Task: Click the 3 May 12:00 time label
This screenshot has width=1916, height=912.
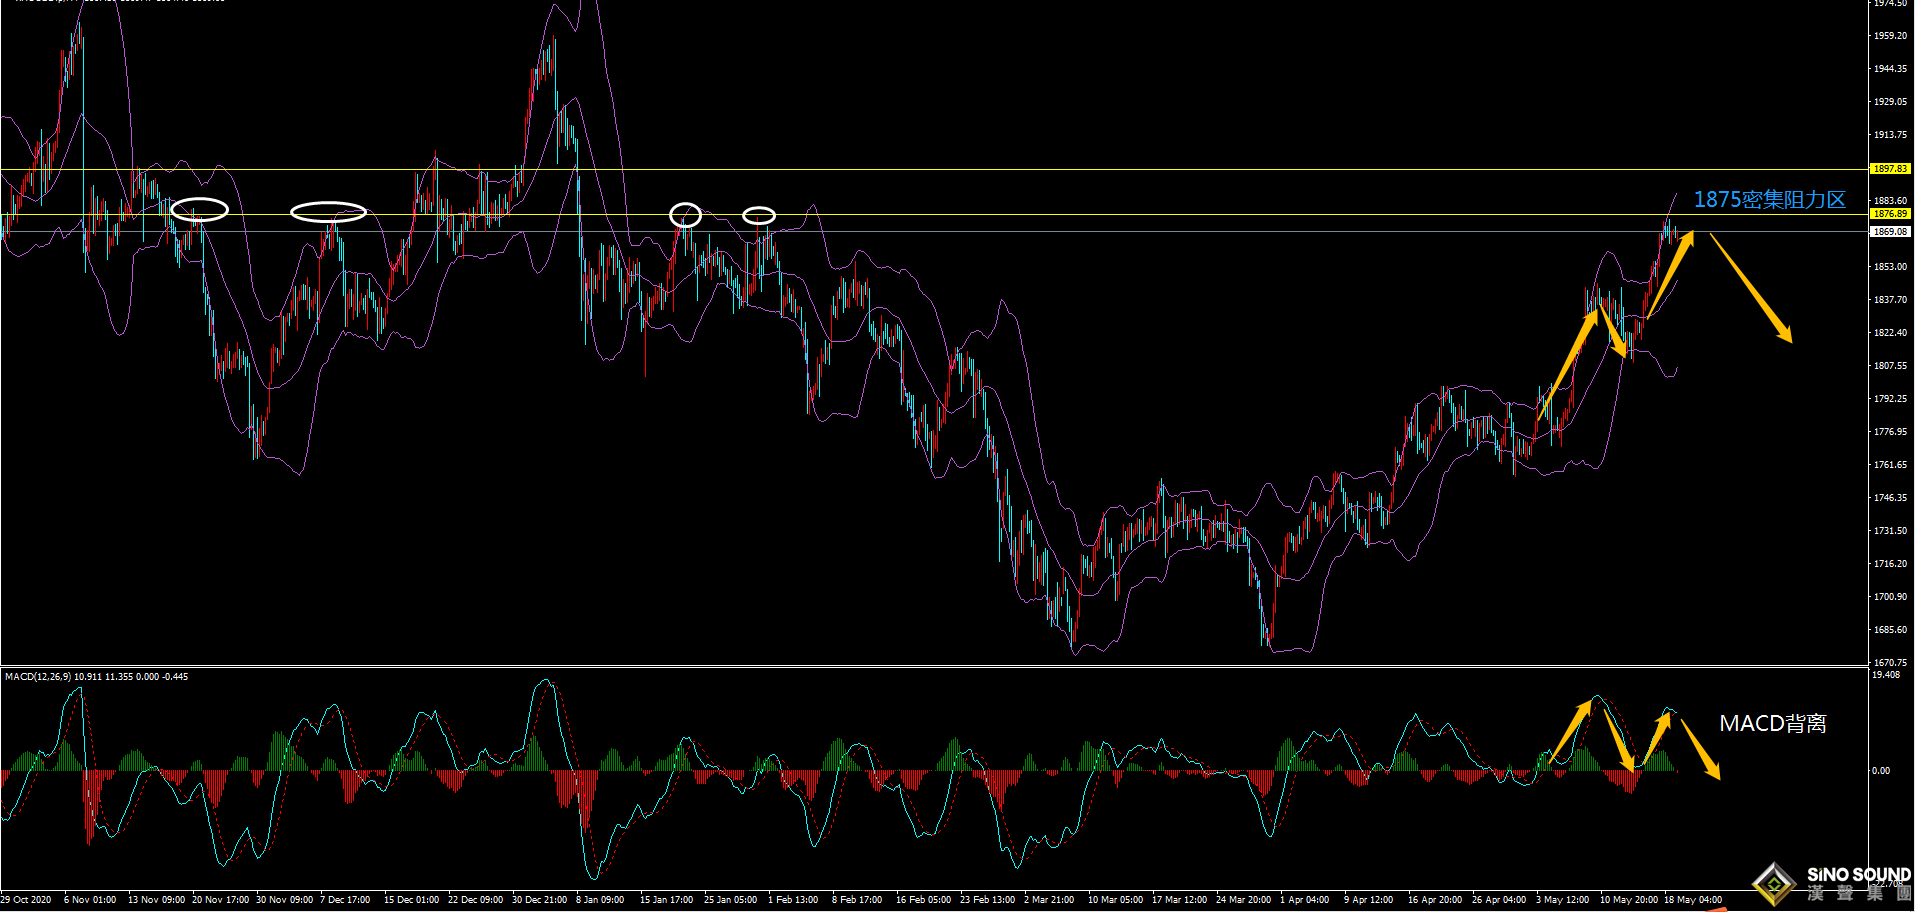Action: (1562, 900)
